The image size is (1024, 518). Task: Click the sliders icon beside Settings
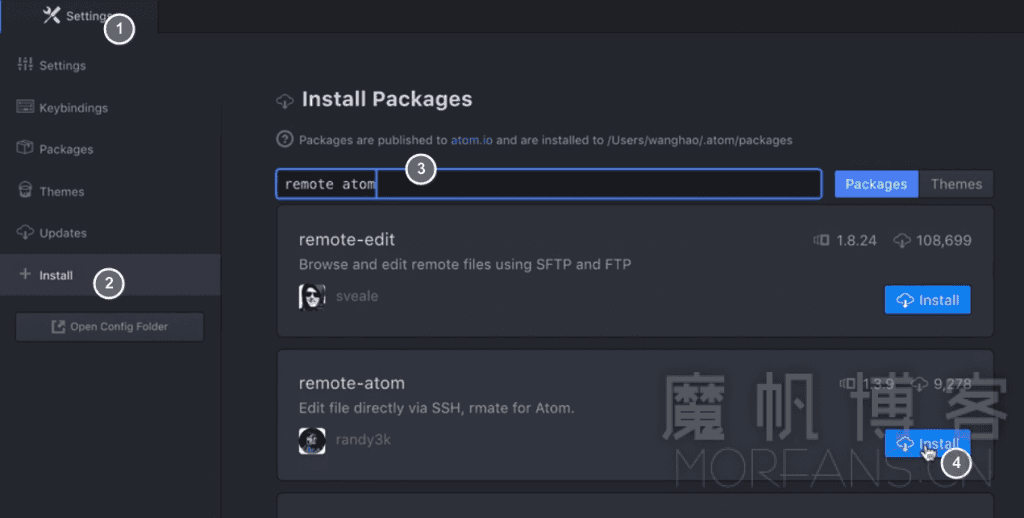pos(25,64)
